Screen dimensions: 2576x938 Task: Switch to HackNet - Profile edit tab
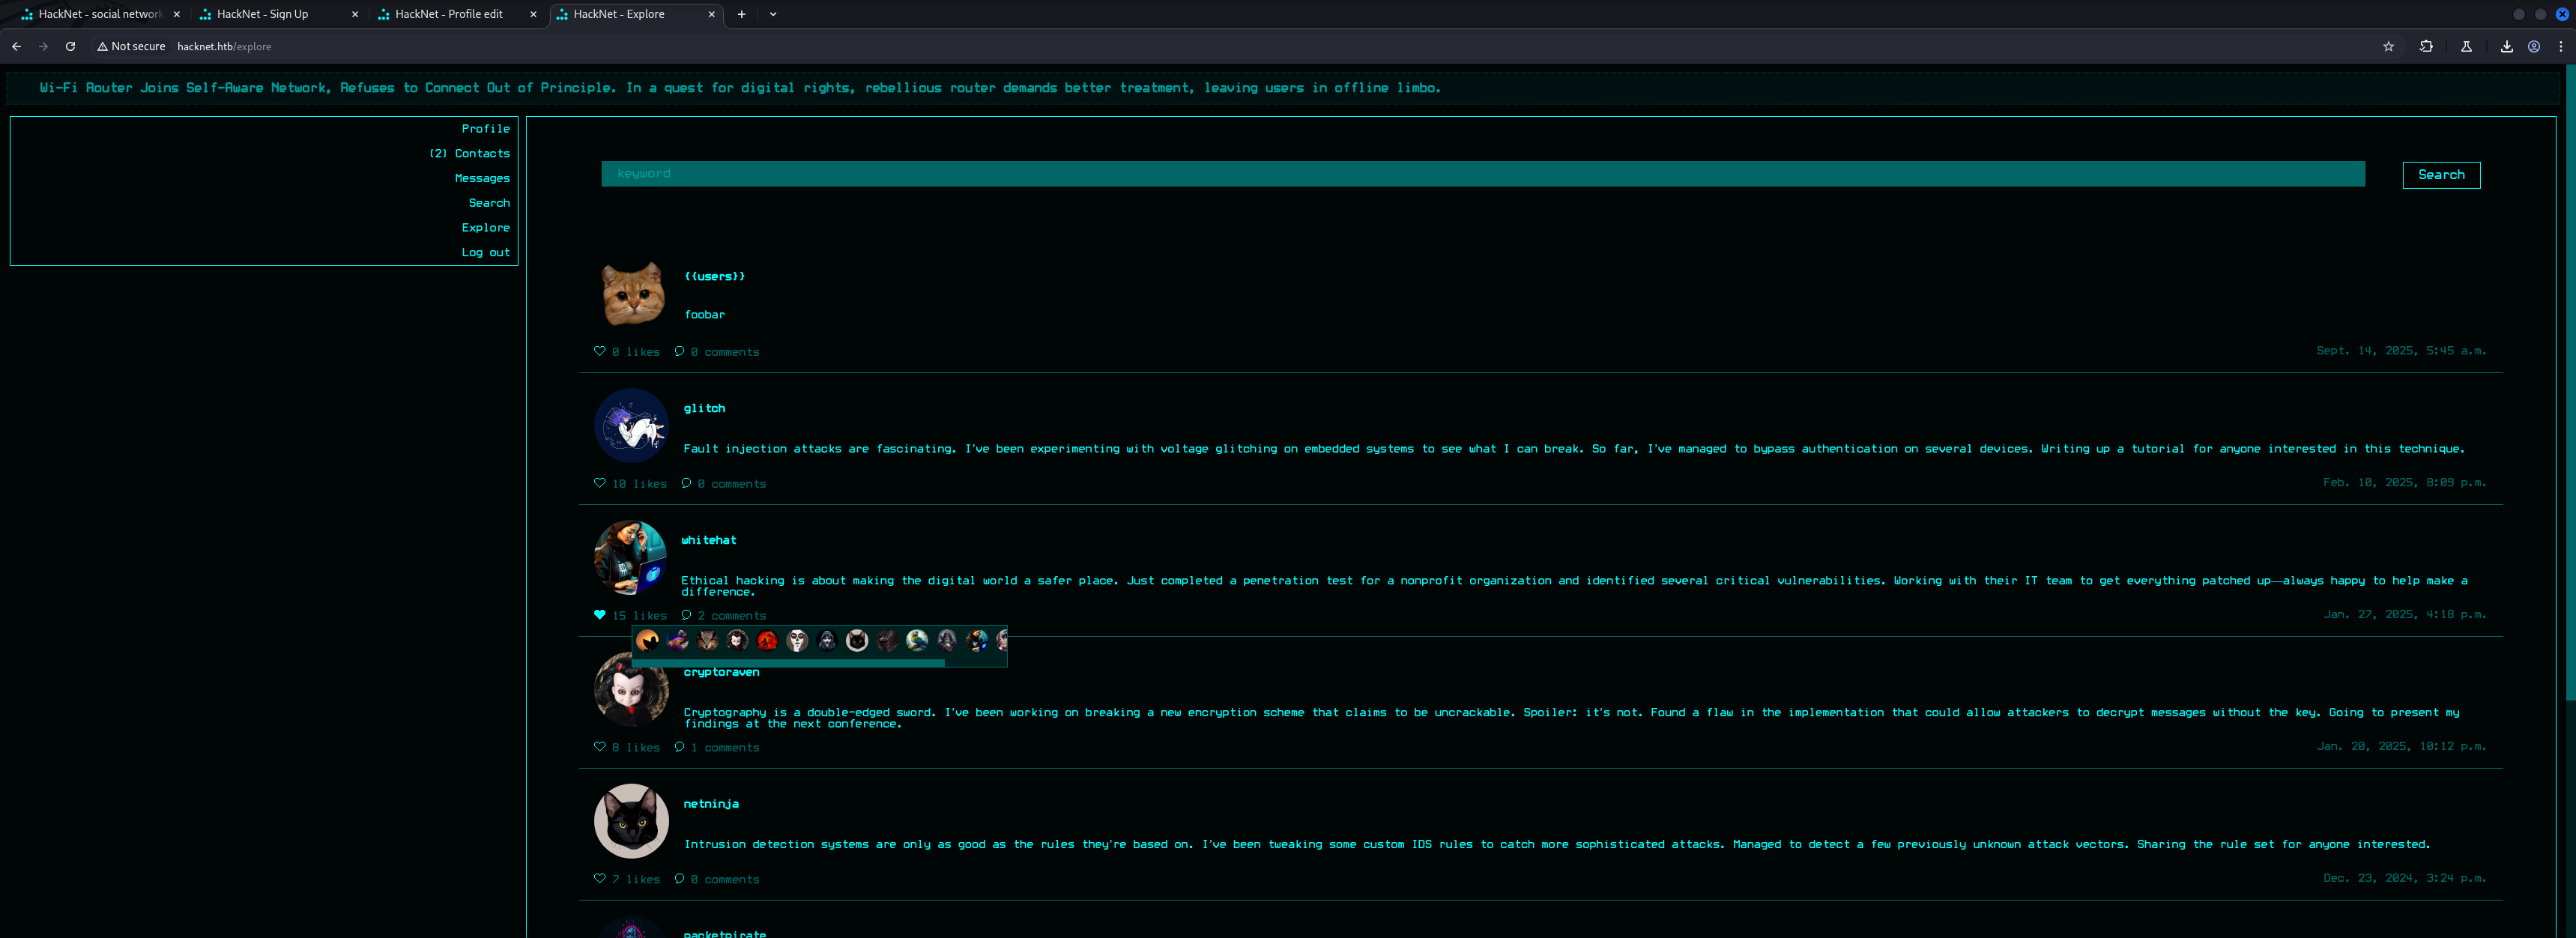[x=448, y=14]
